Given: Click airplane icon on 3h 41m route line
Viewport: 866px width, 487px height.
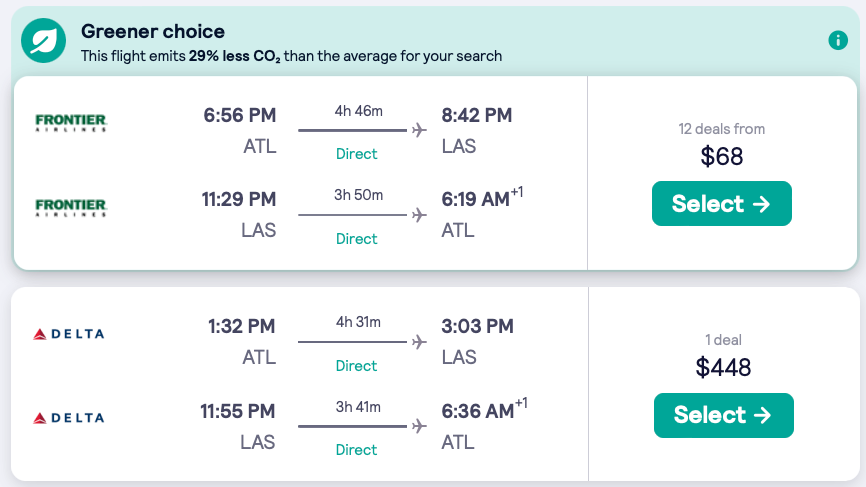Looking at the screenshot, I should [x=418, y=426].
